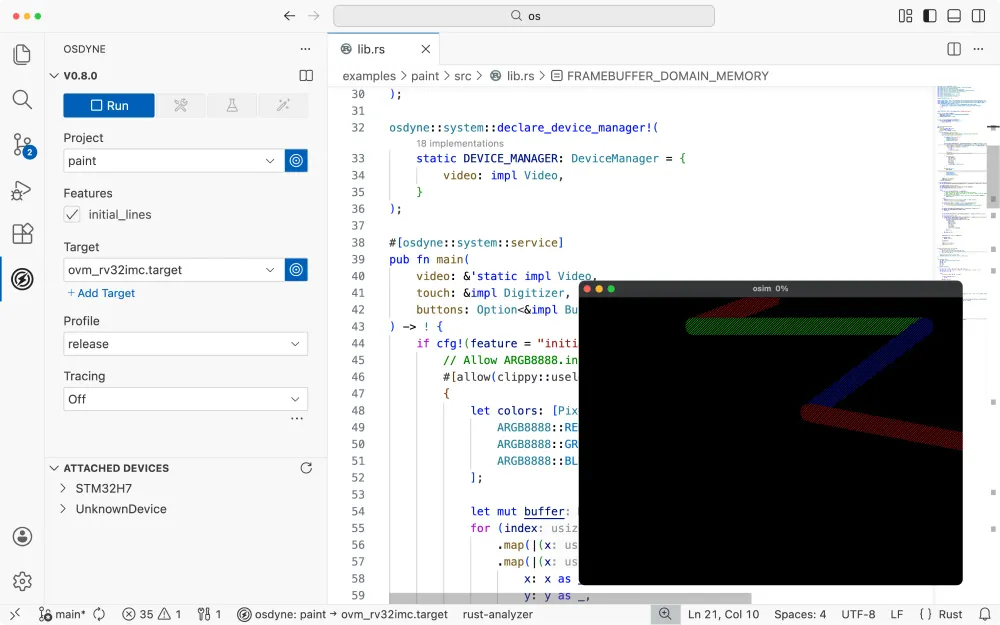Open the Profile dropdown showing release
1000x625 pixels.
pyautogui.click(x=184, y=344)
